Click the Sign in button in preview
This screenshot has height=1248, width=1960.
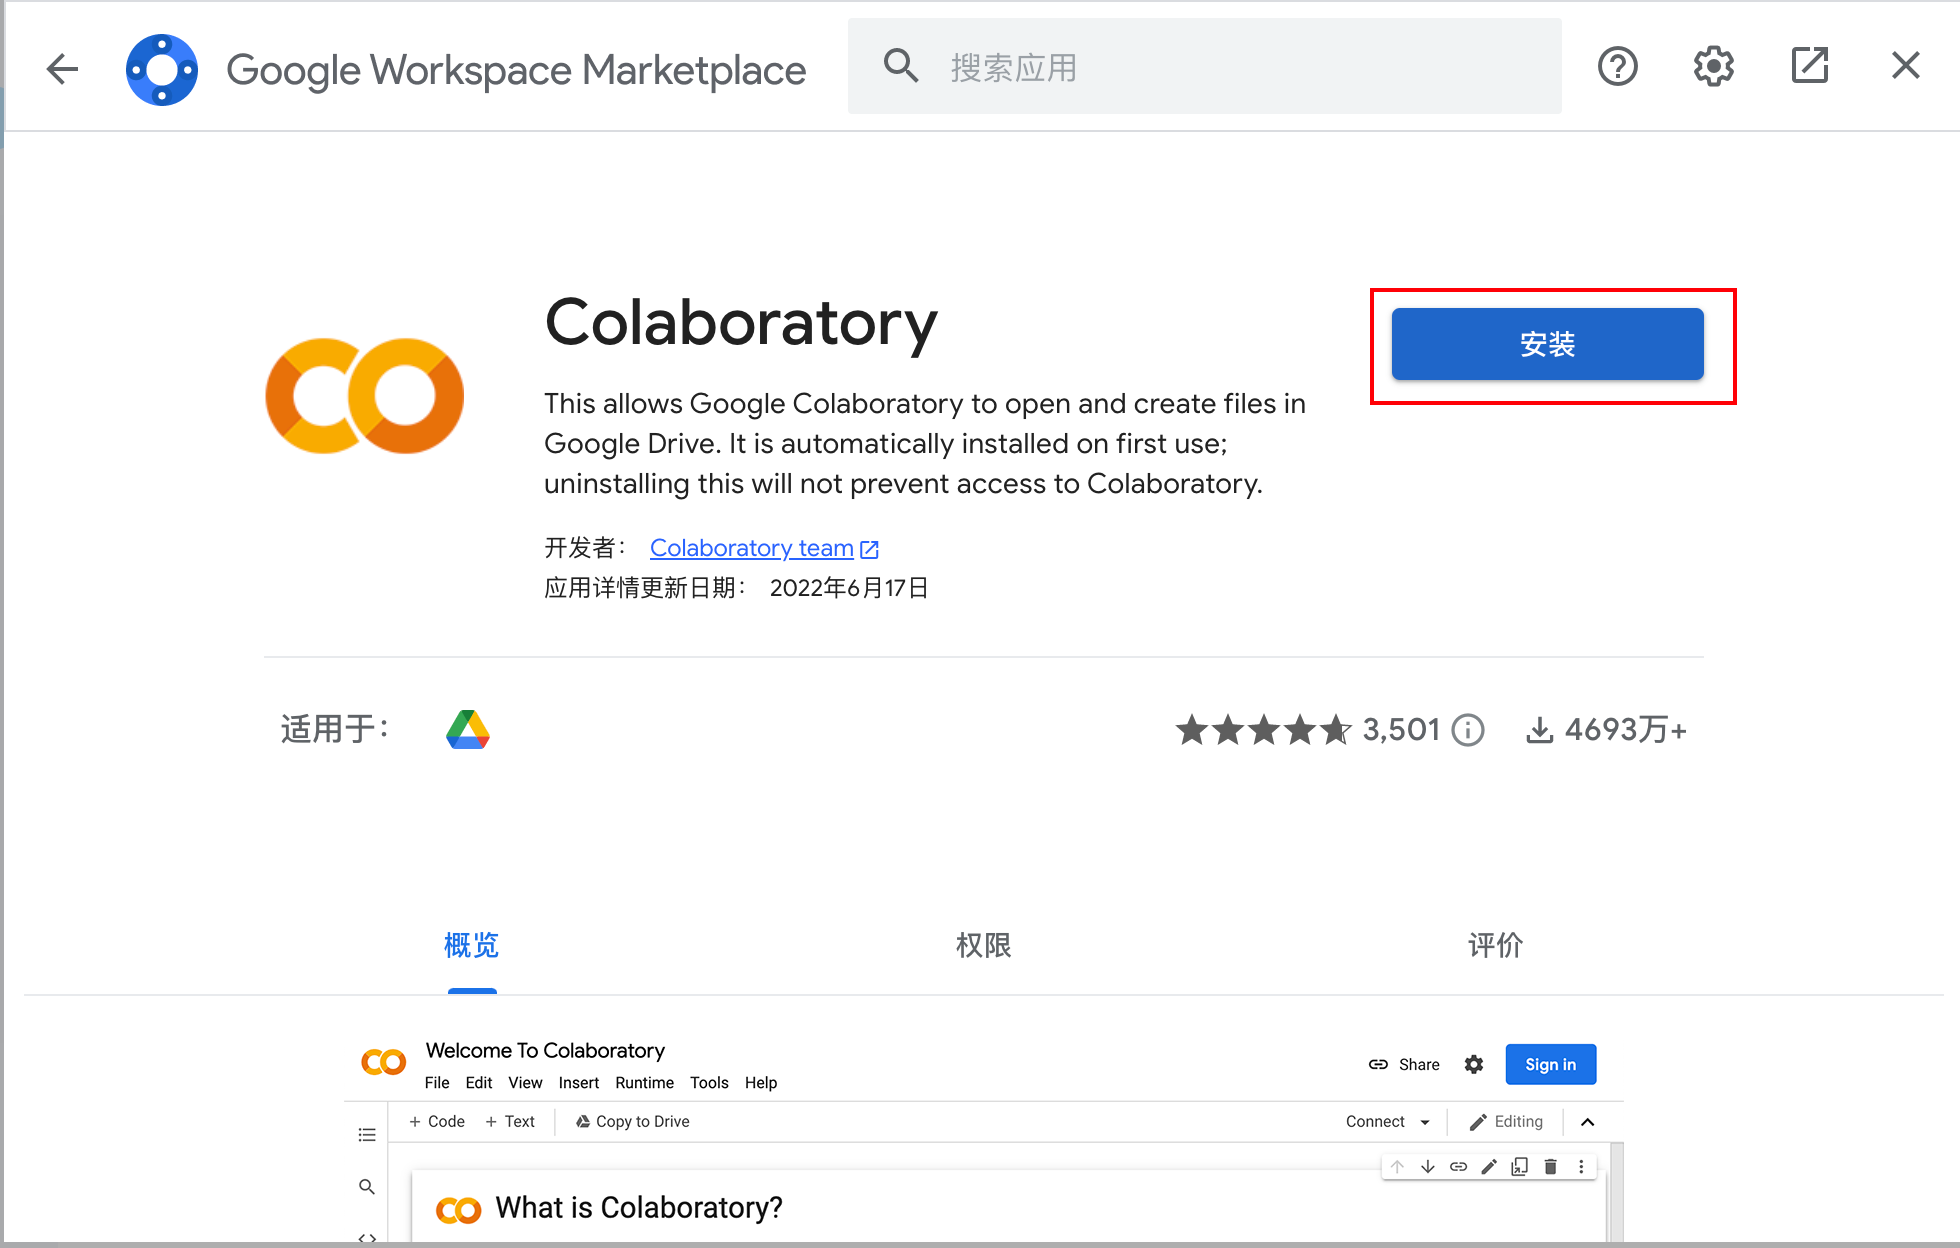(1550, 1064)
